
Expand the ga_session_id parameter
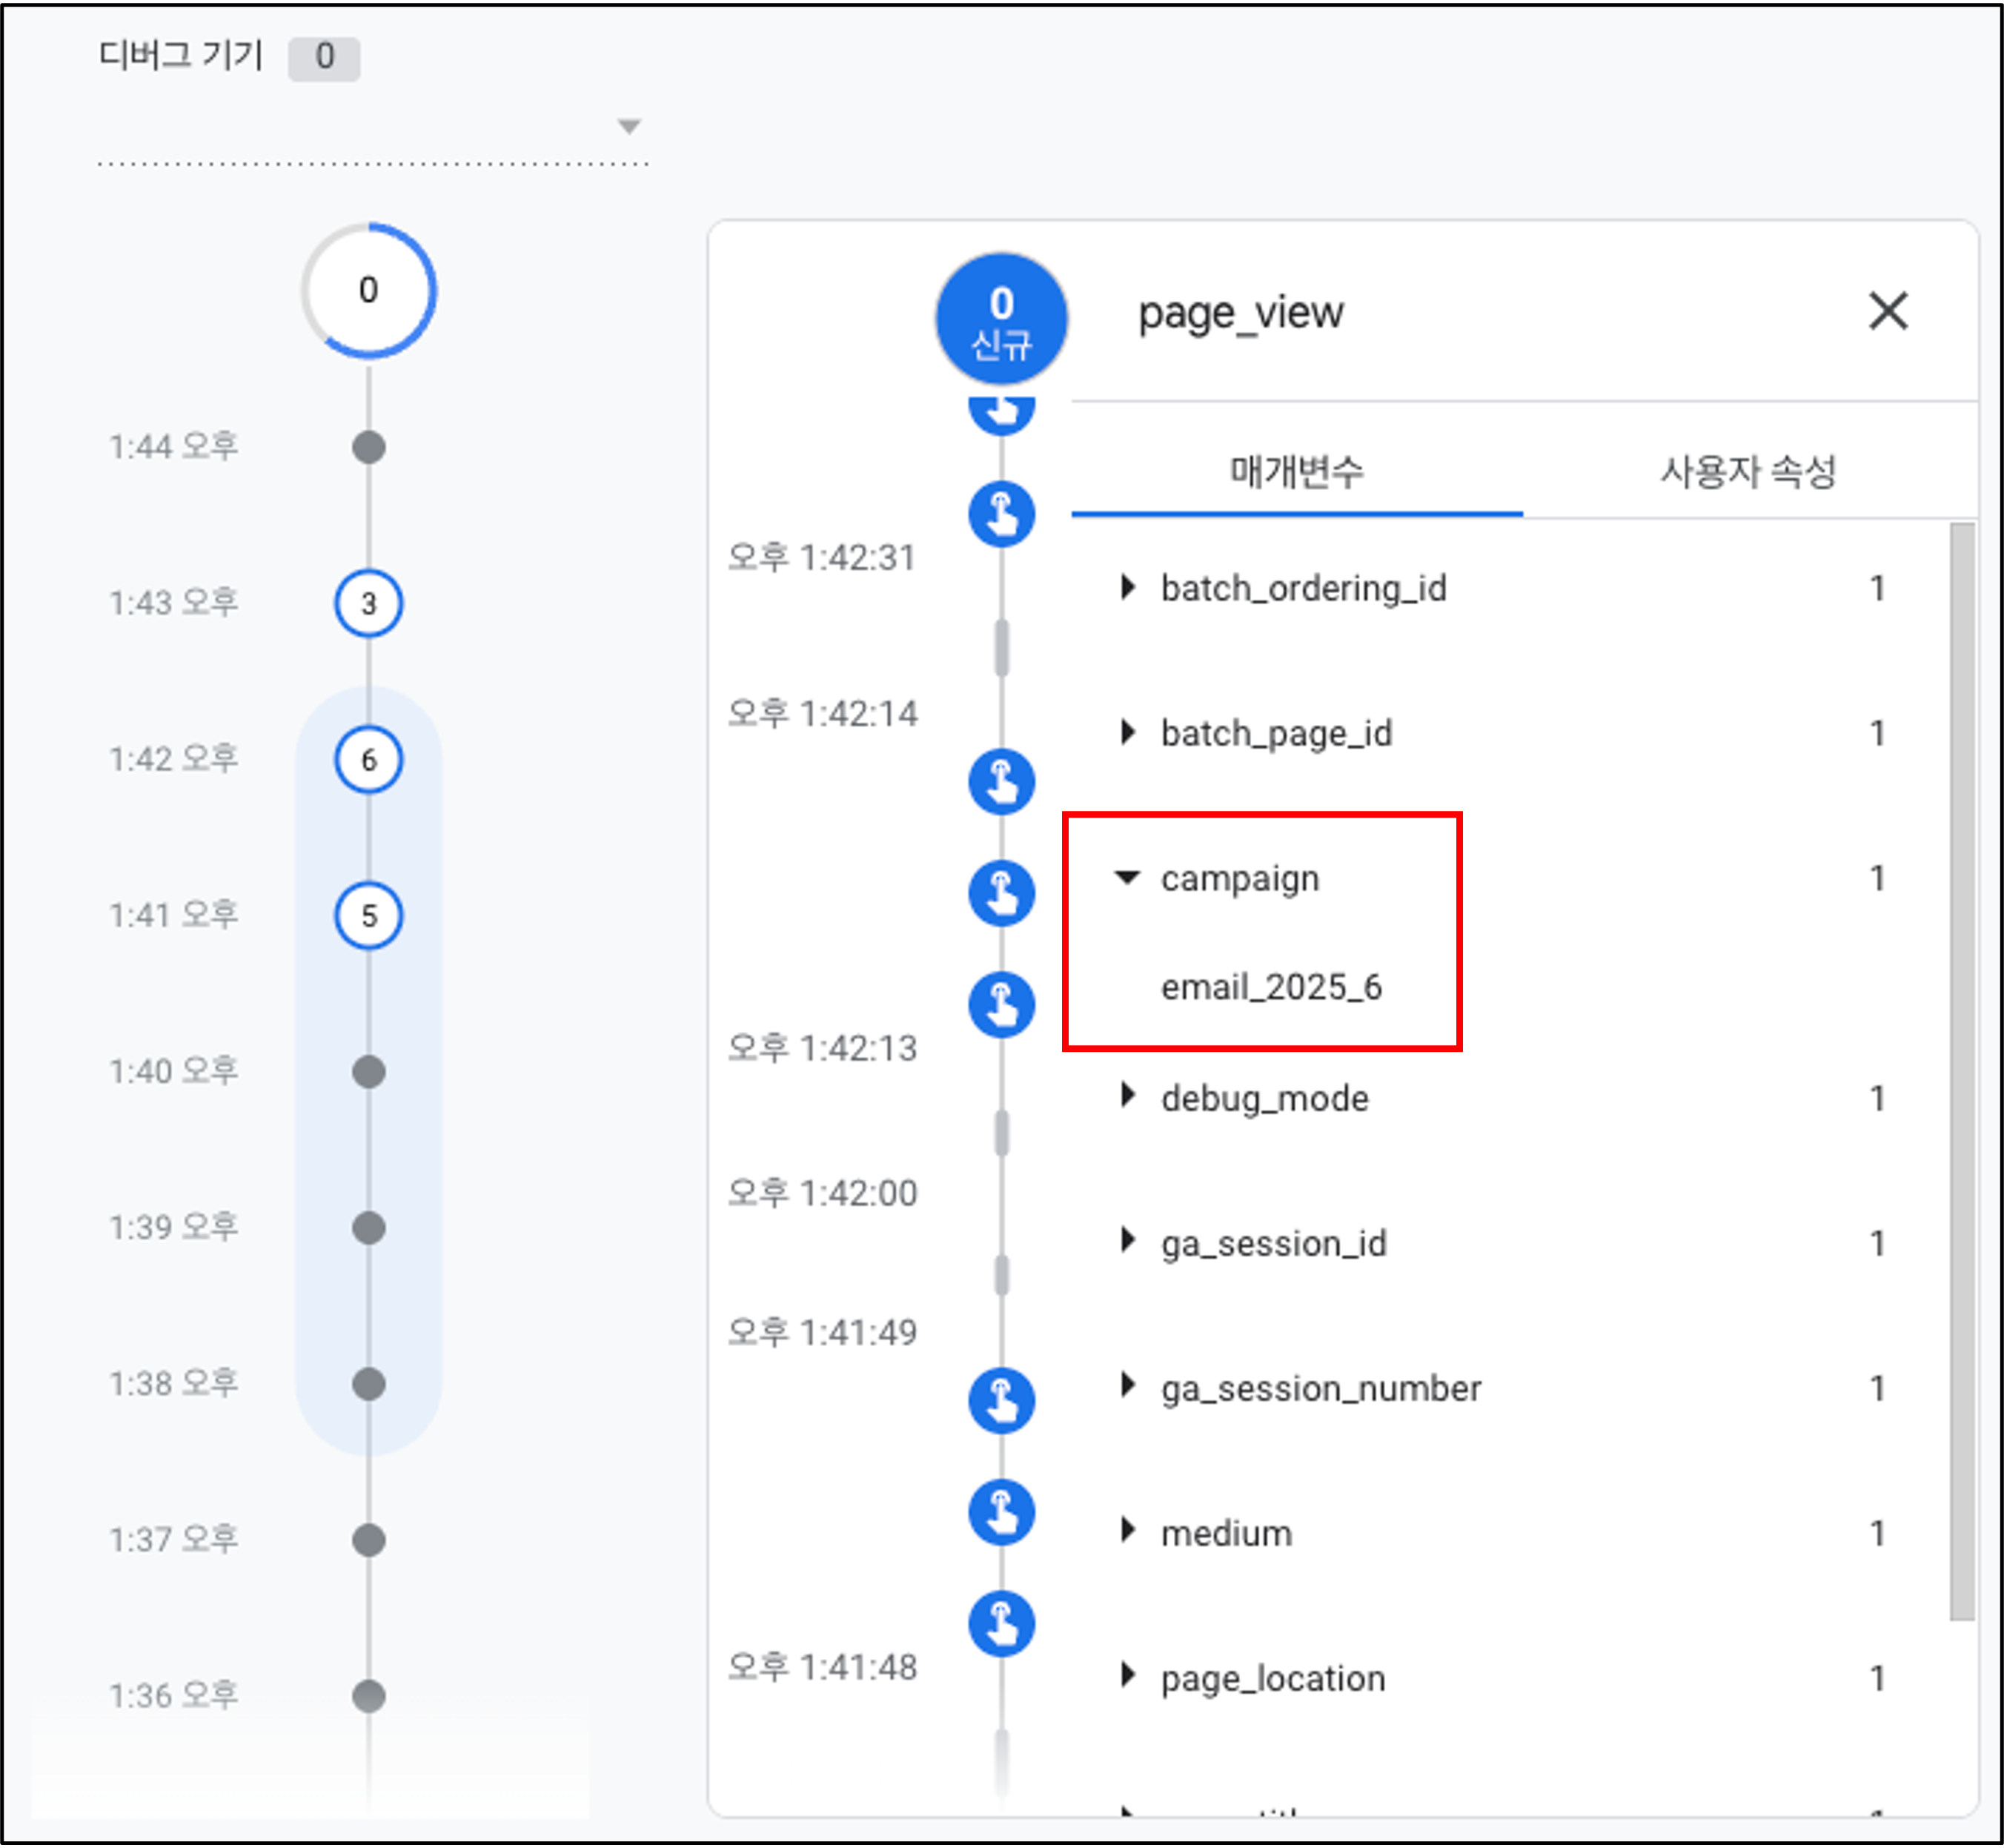[1128, 1241]
